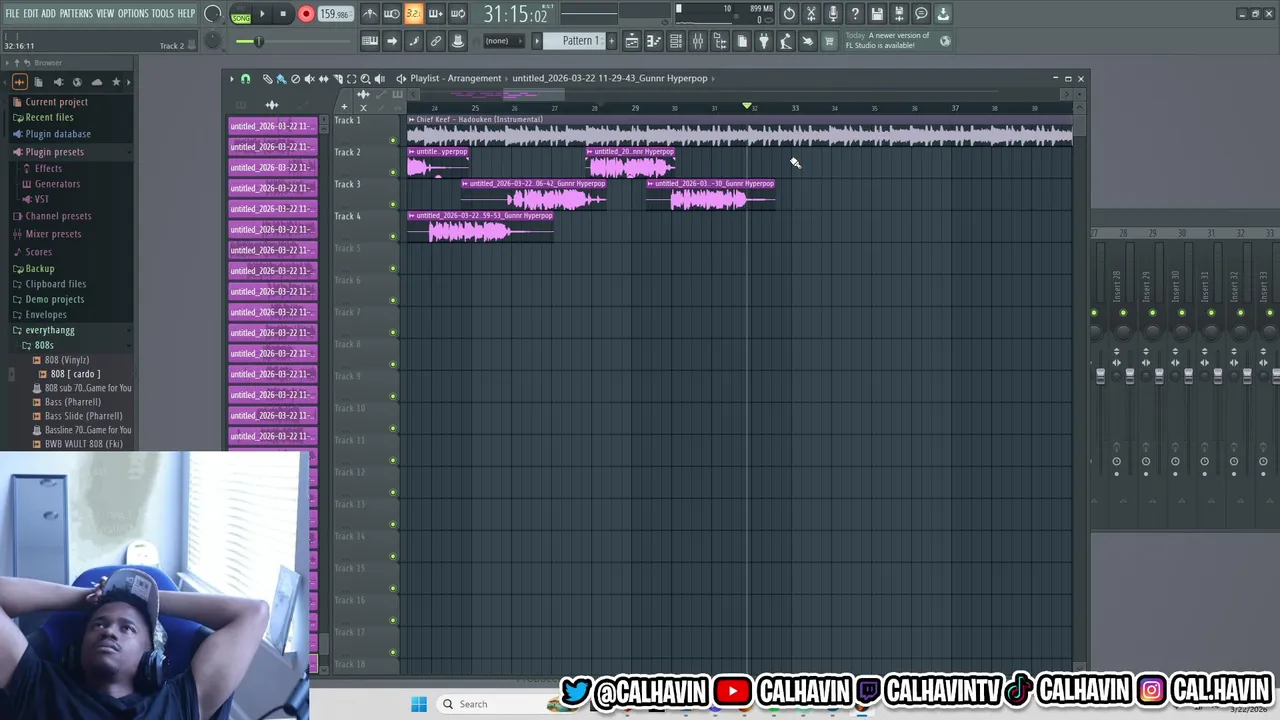Click the render as audio file icon

[899, 14]
